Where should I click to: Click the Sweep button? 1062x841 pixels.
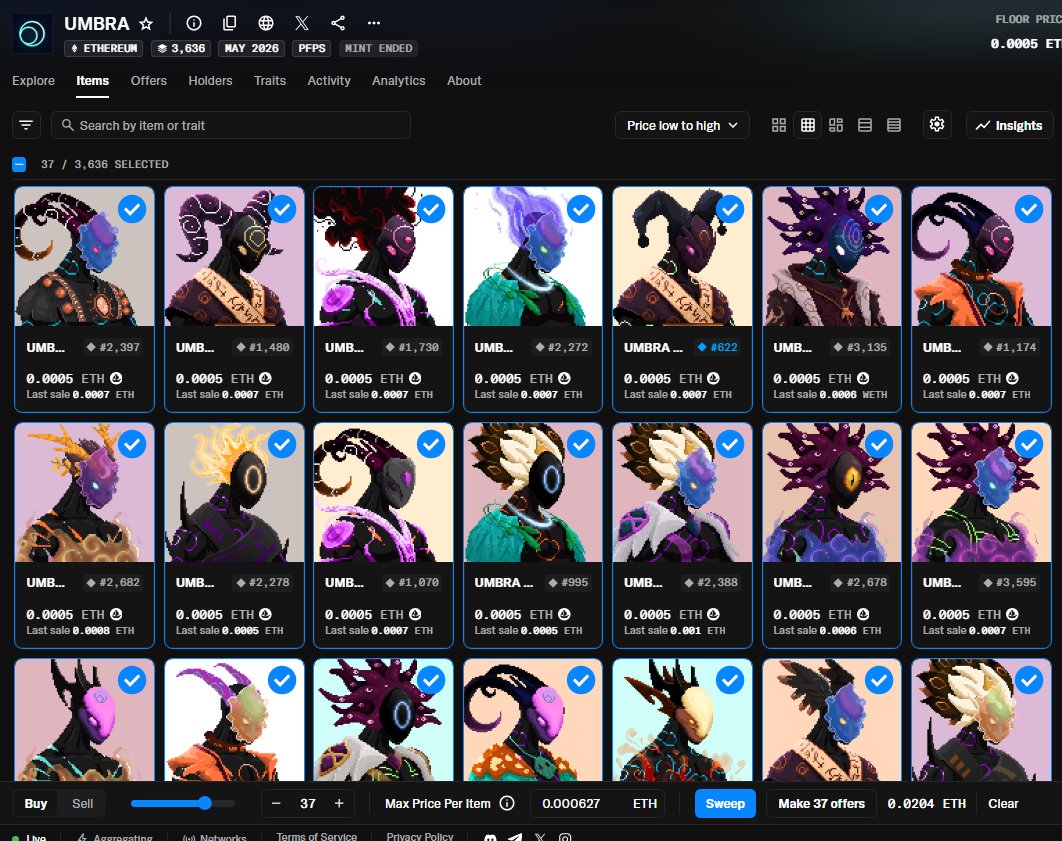point(725,804)
